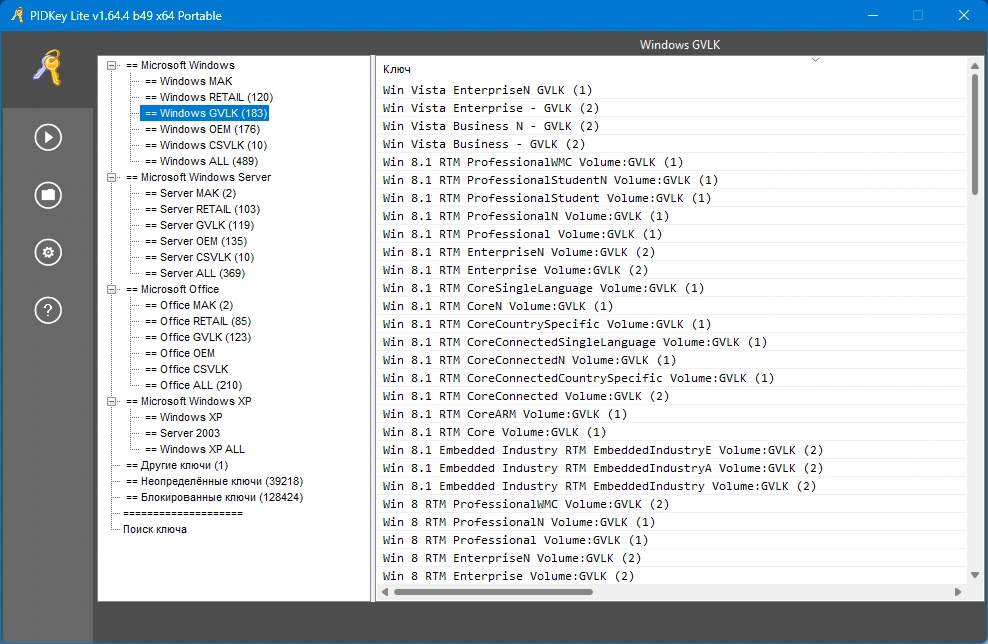Viewport: 988px width, 644px height.
Task: Select Win 8.1 Embedded Industry EmbeddedIndustryA row
Action: [x=672, y=468]
